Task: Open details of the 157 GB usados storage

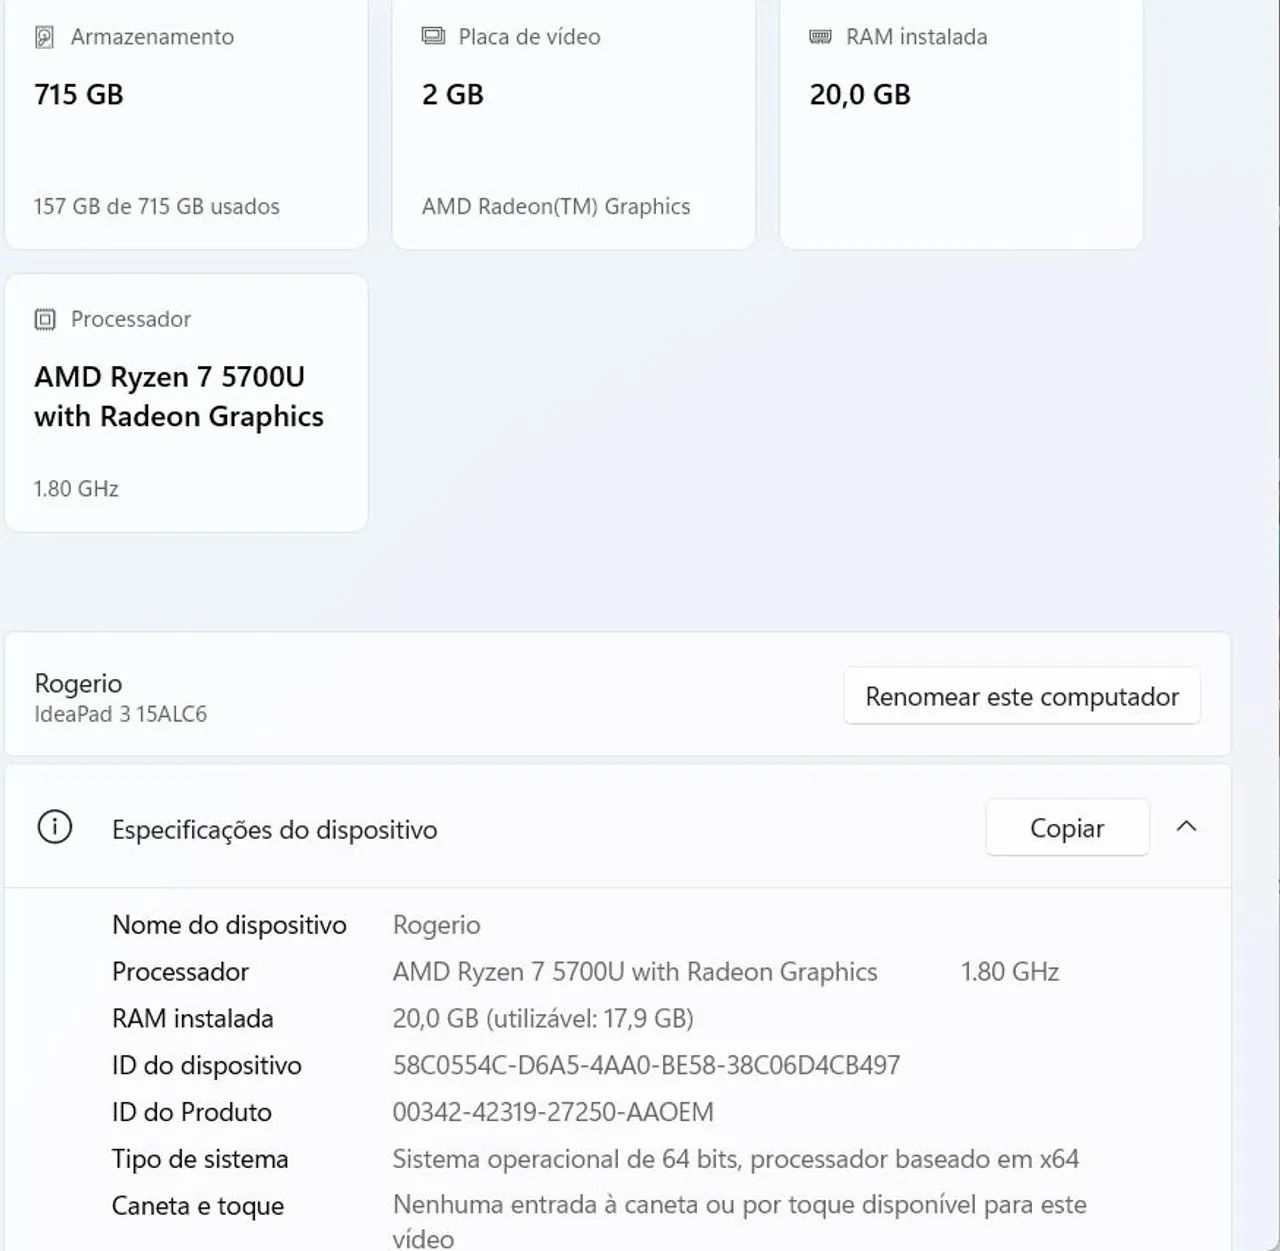Action: coord(156,207)
